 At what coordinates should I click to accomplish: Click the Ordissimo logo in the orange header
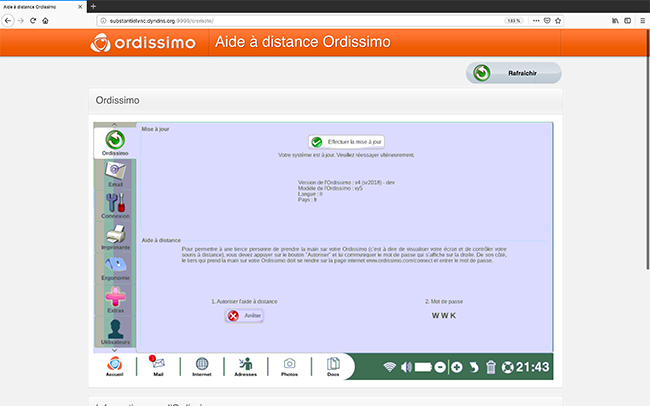pos(143,42)
